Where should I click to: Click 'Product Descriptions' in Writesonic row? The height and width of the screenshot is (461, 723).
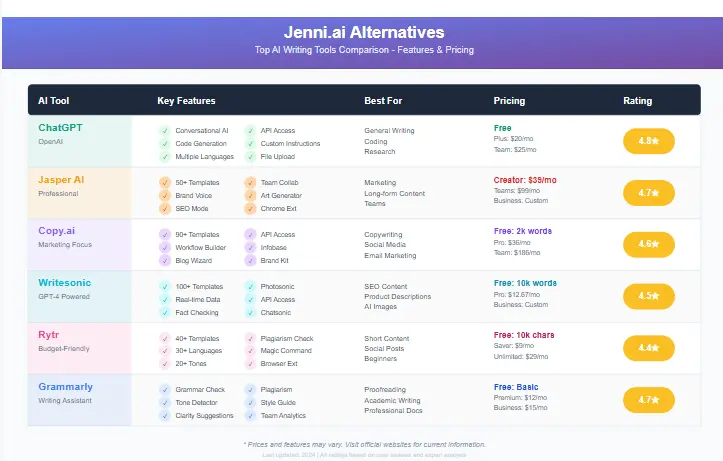pos(397,296)
